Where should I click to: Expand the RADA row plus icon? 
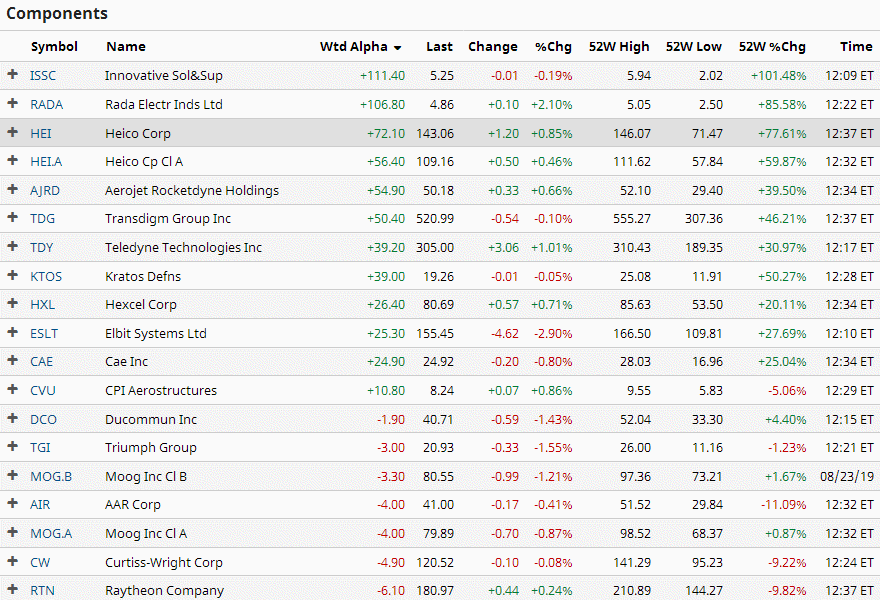[12, 103]
